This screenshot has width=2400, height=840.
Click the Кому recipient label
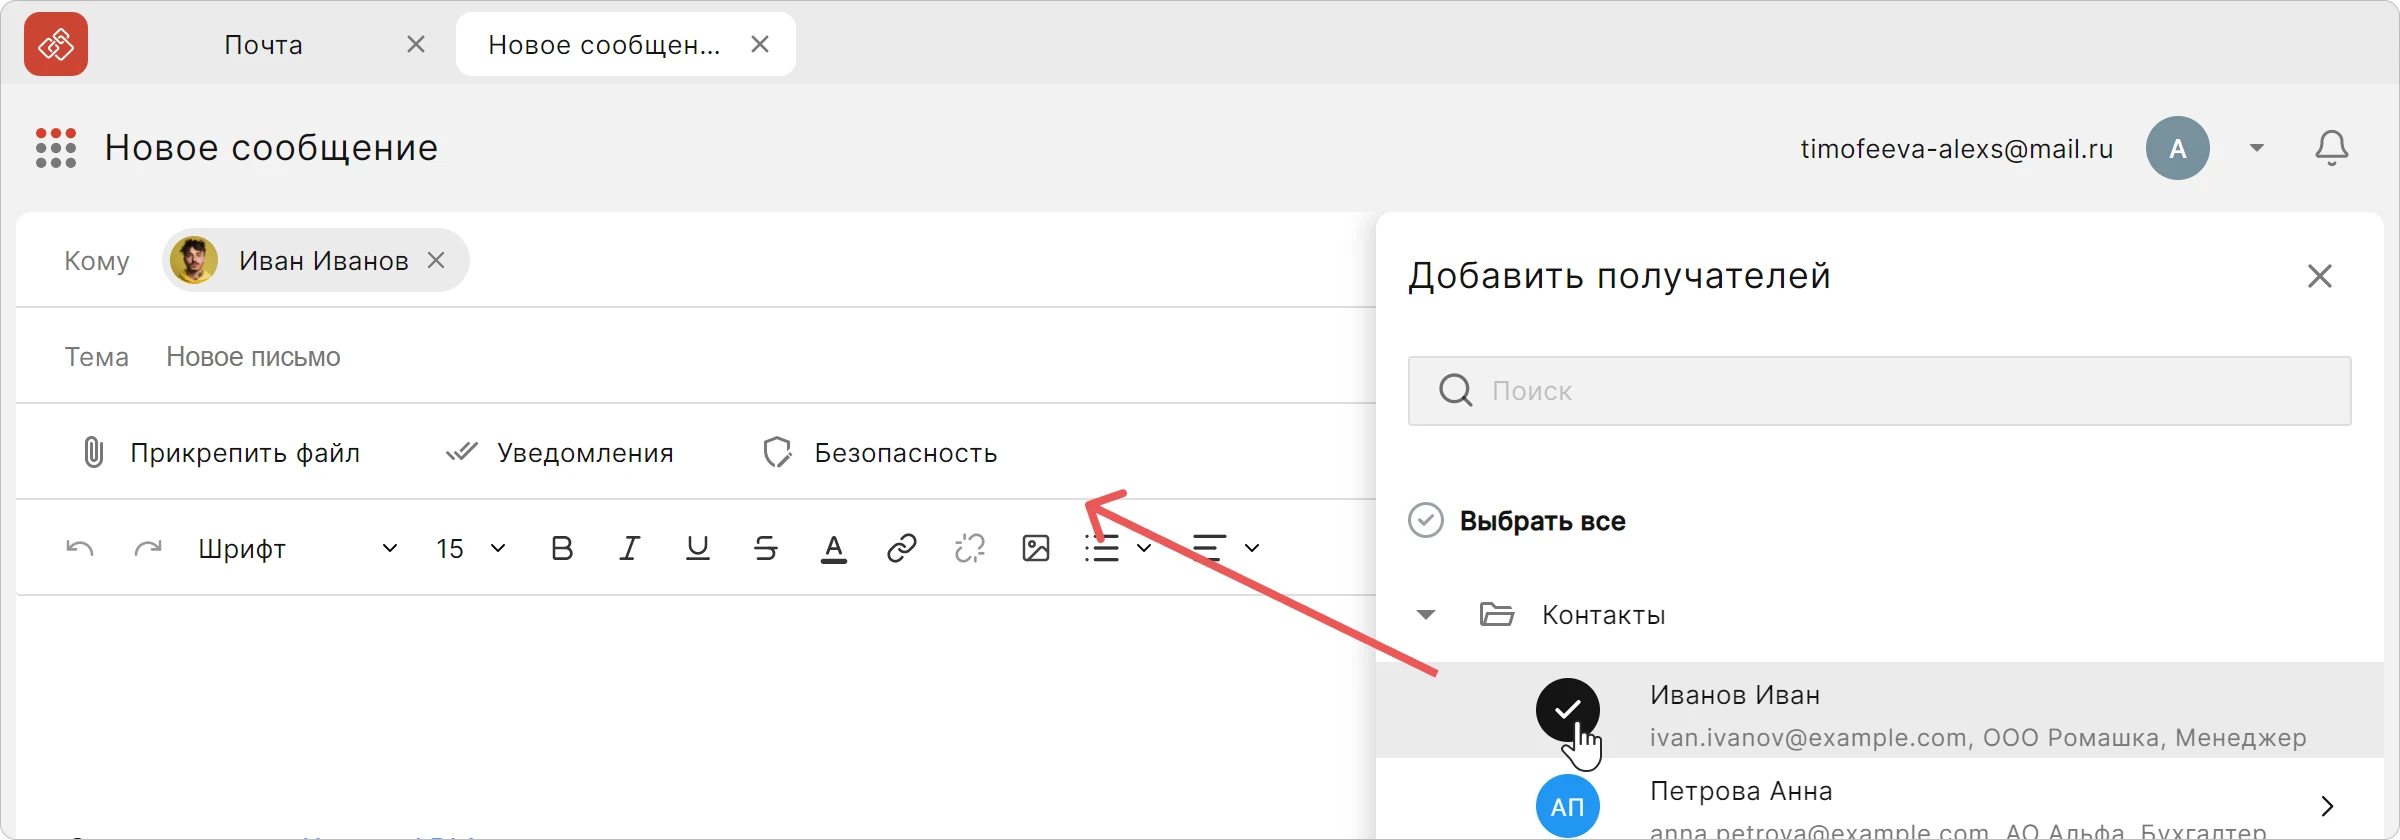click(97, 261)
